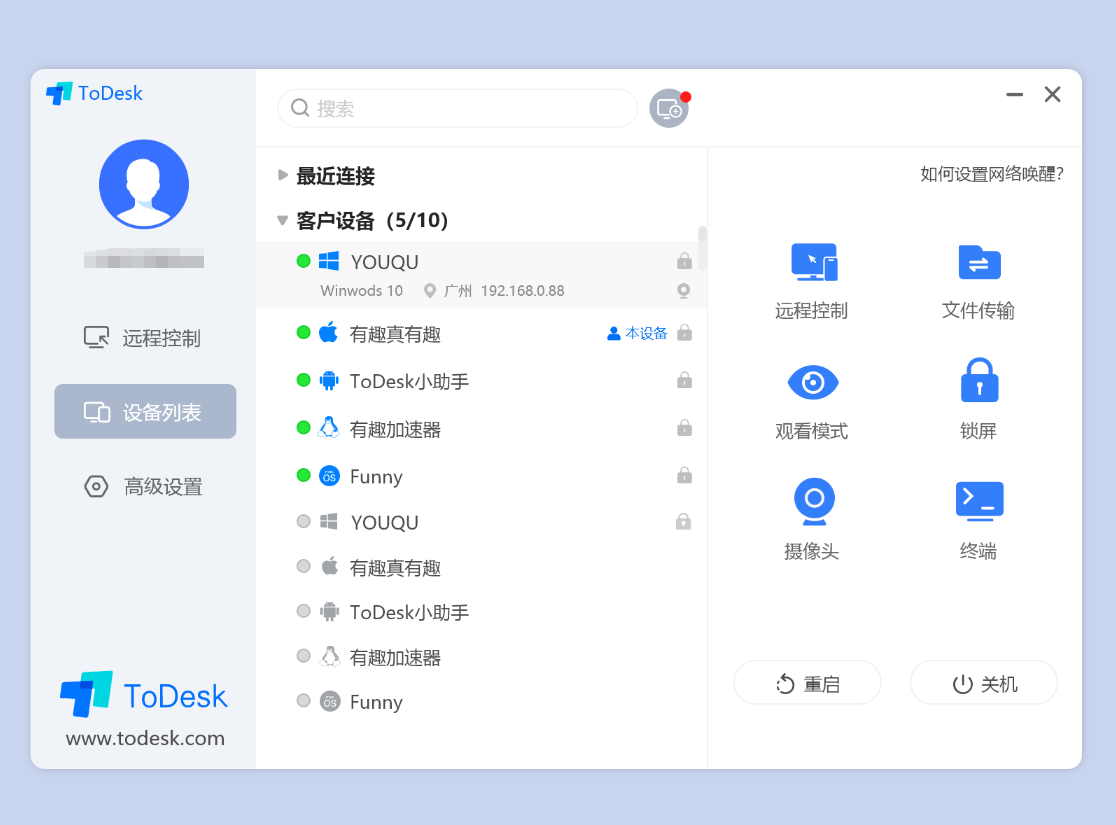Minimize the ToDesk window
The image size is (1116, 825).
point(1014,94)
